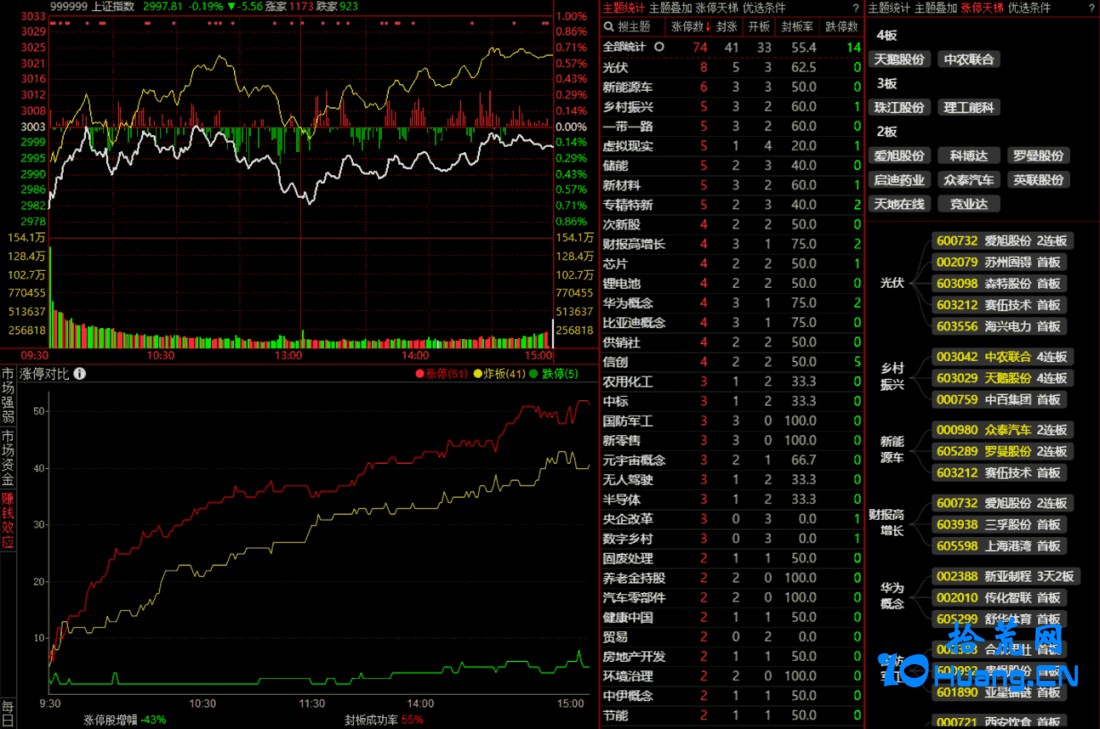Click the 理工能科 tag under 3板

click(x=969, y=107)
